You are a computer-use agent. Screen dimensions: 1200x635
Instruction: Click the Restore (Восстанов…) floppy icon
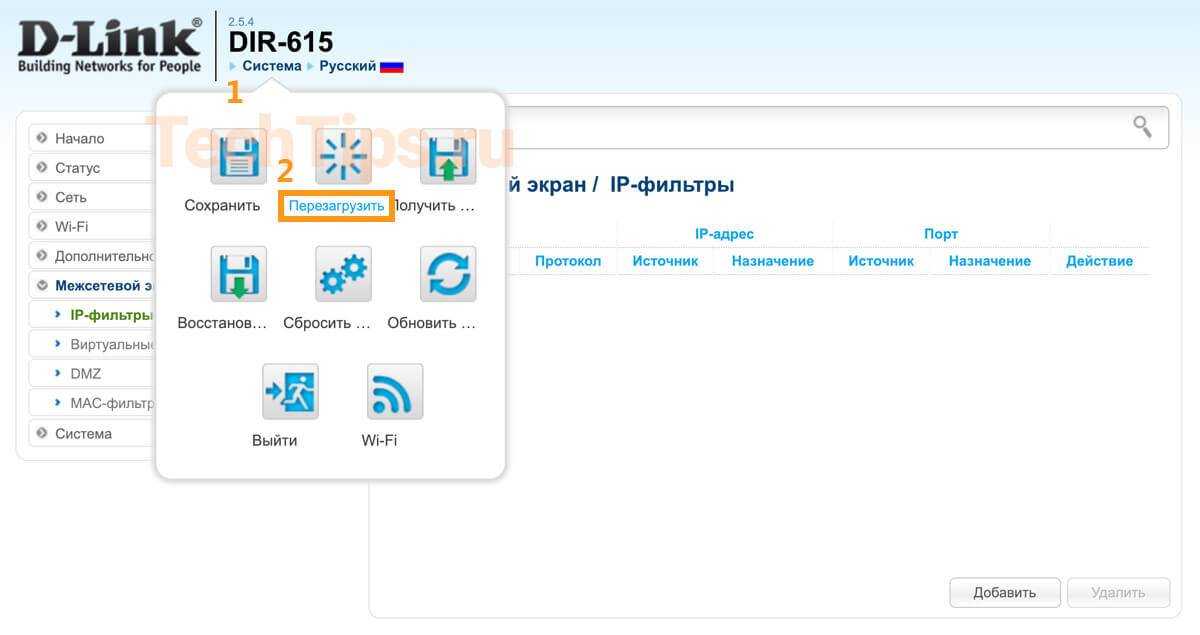pyautogui.click(x=238, y=274)
